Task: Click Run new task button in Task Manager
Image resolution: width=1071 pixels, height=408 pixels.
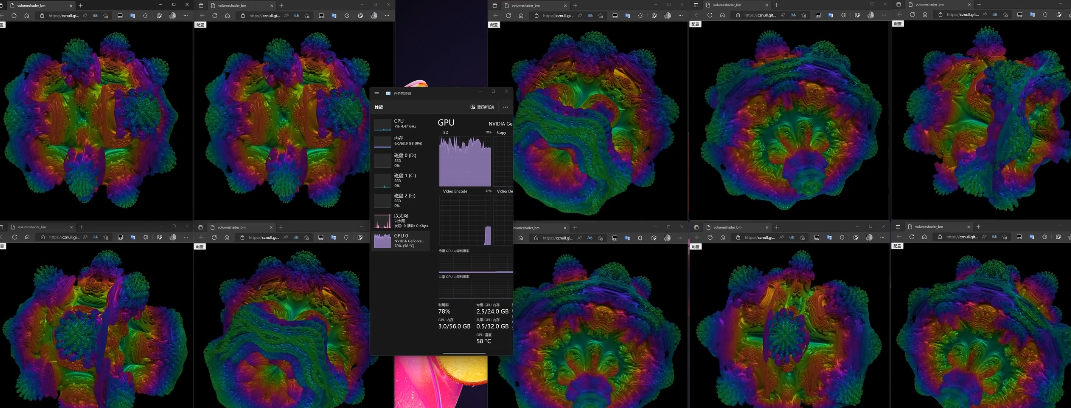Action: click(x=484, y=106)
